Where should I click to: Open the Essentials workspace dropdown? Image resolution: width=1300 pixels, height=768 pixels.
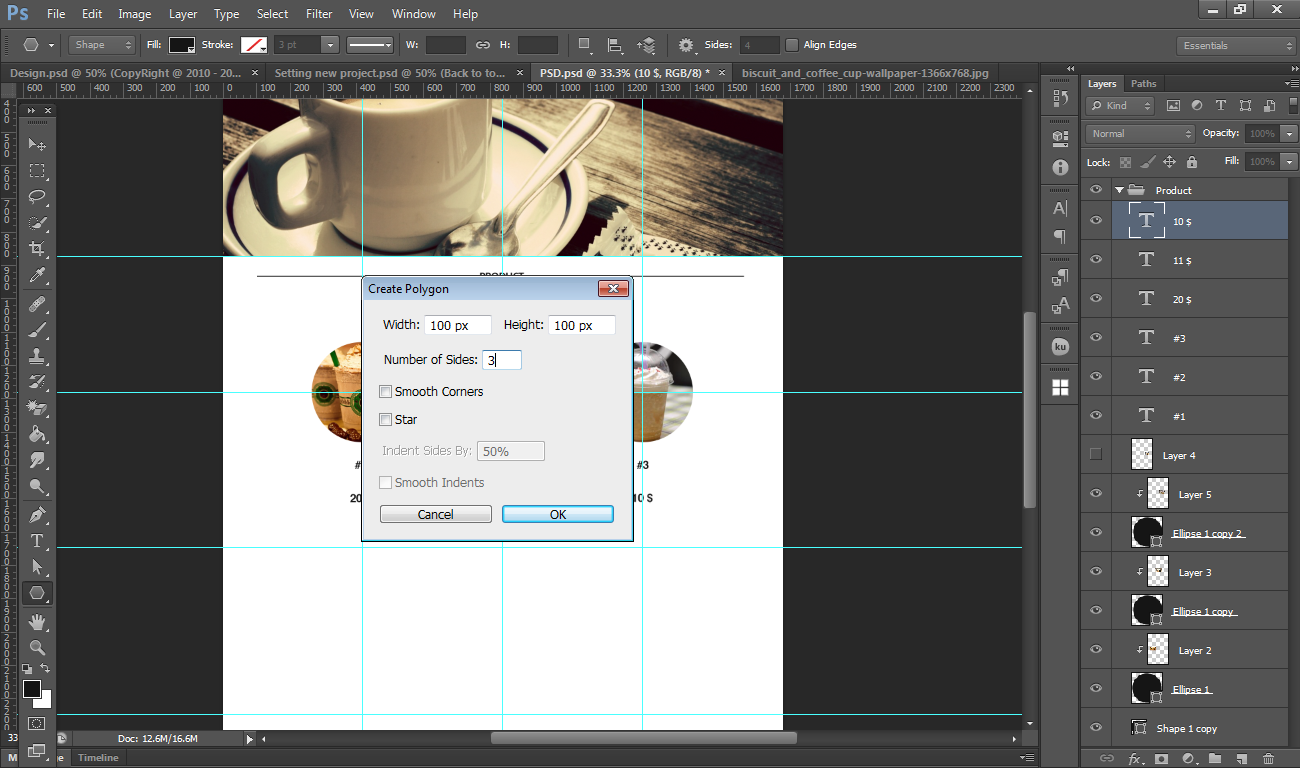pos(1236,46)
